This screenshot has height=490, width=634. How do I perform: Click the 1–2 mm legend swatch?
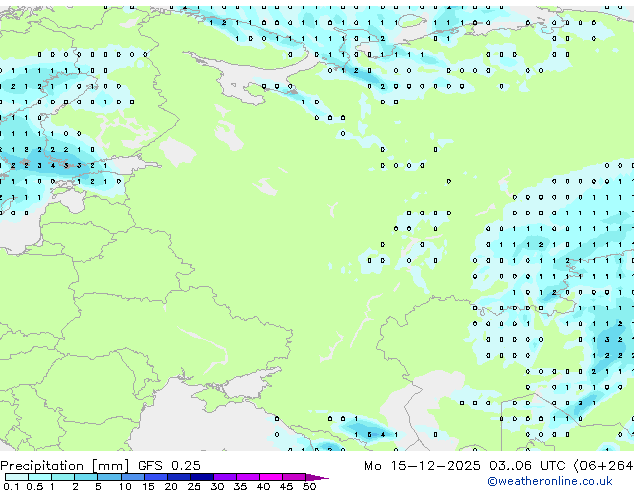pyautogui.click(x=63, y=477)
